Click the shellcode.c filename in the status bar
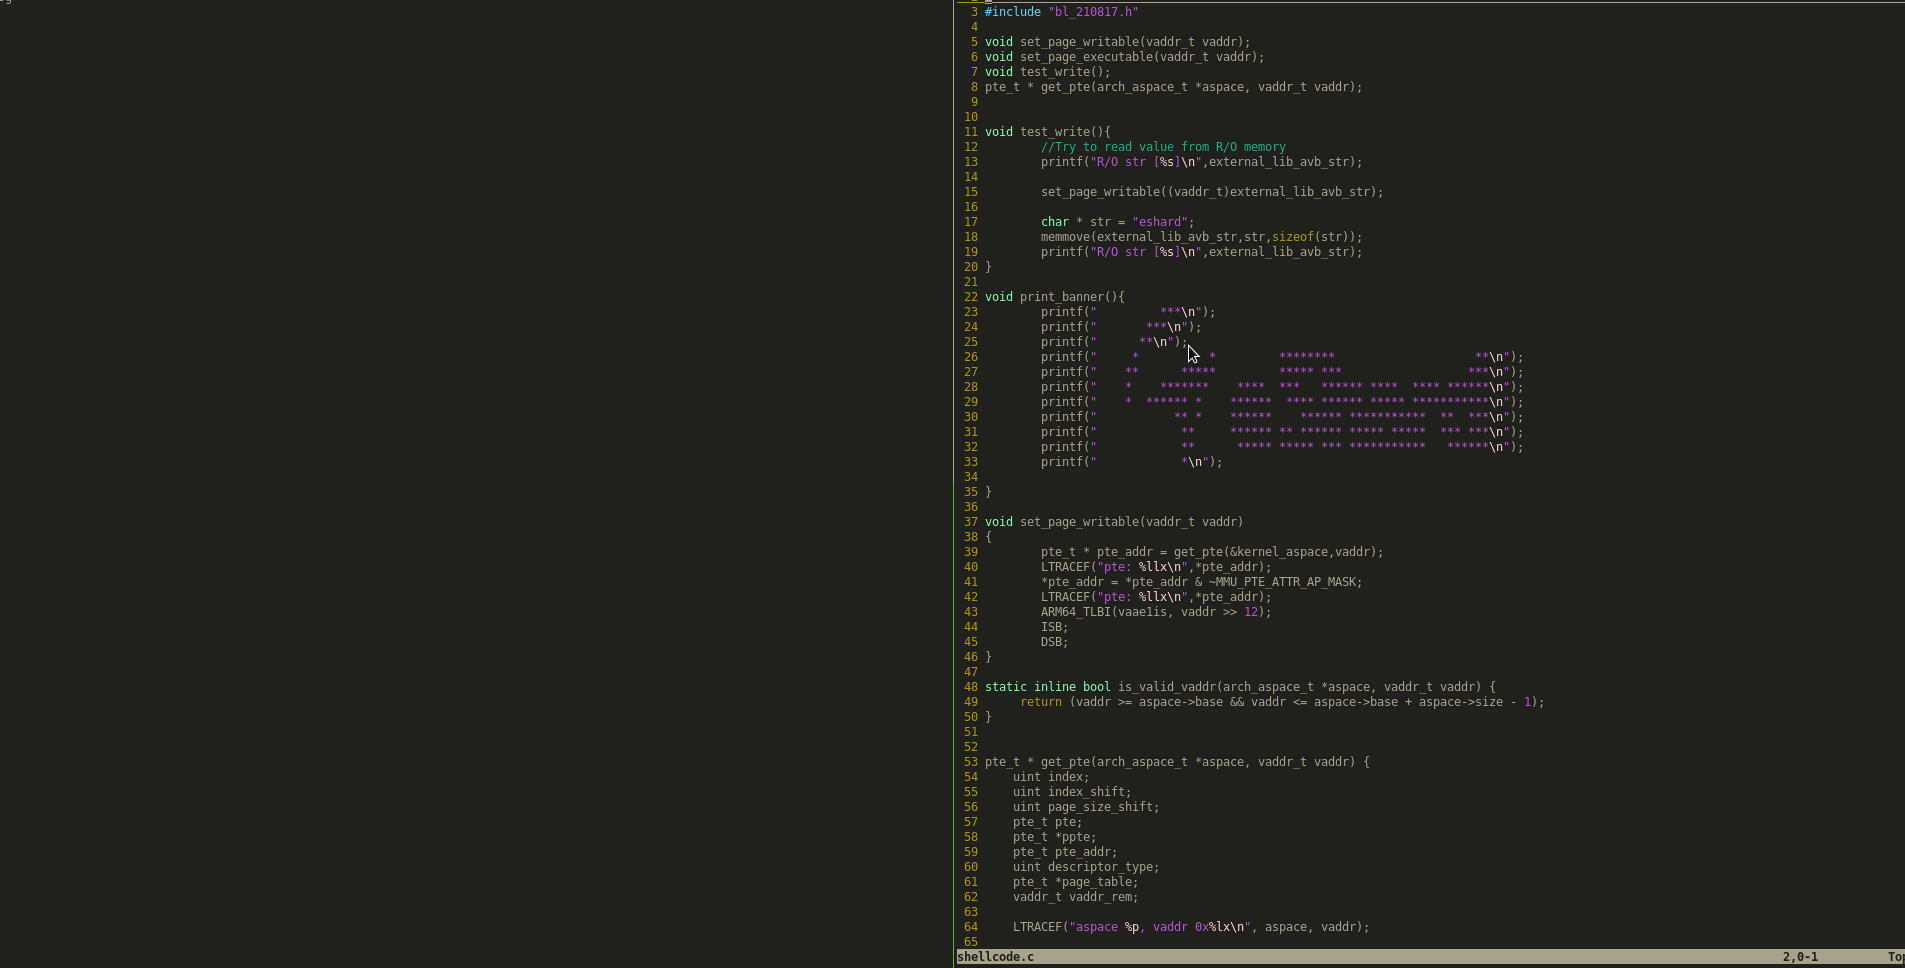The height and width of the screenshot is (968, 1905). (995, 956)
